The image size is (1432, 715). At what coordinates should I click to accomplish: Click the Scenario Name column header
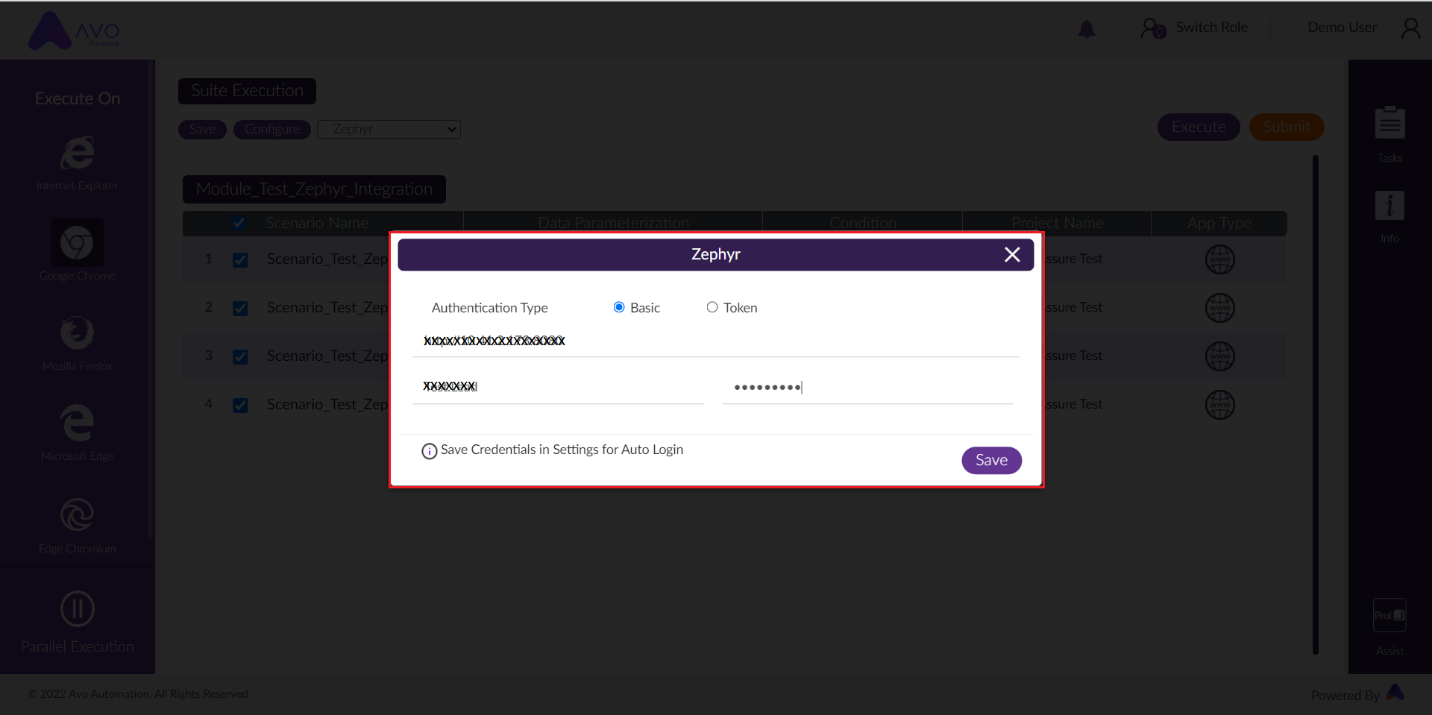[x=317, y=223]
